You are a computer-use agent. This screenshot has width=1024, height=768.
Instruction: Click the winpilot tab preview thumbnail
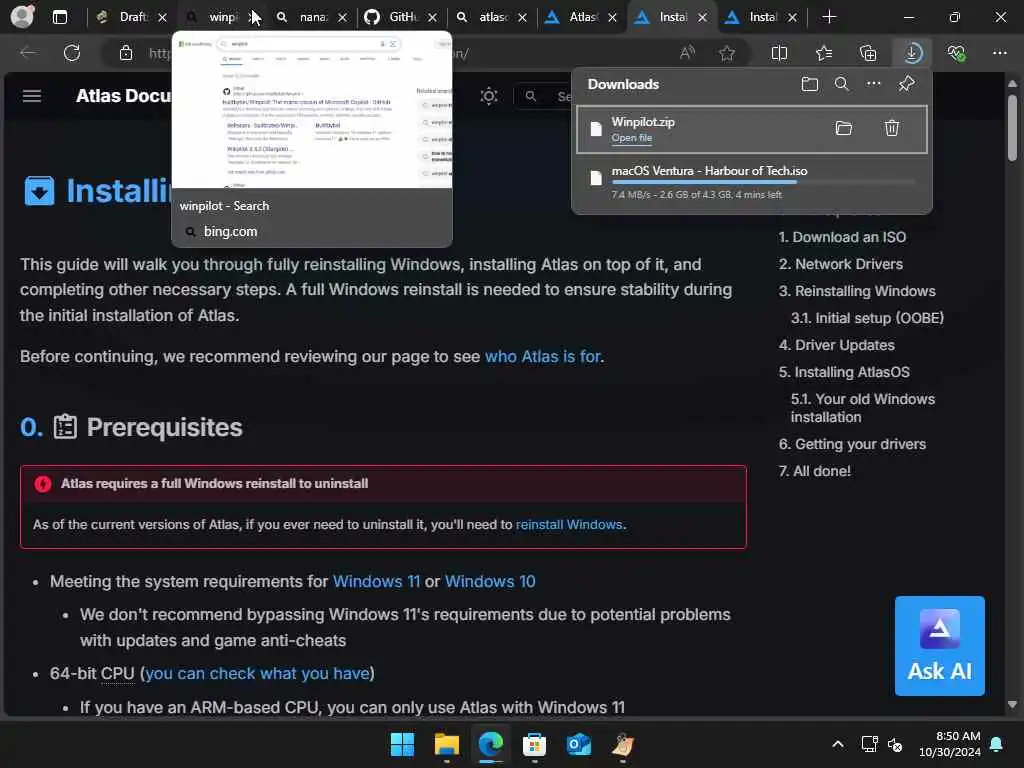click(x=312, y=111)
